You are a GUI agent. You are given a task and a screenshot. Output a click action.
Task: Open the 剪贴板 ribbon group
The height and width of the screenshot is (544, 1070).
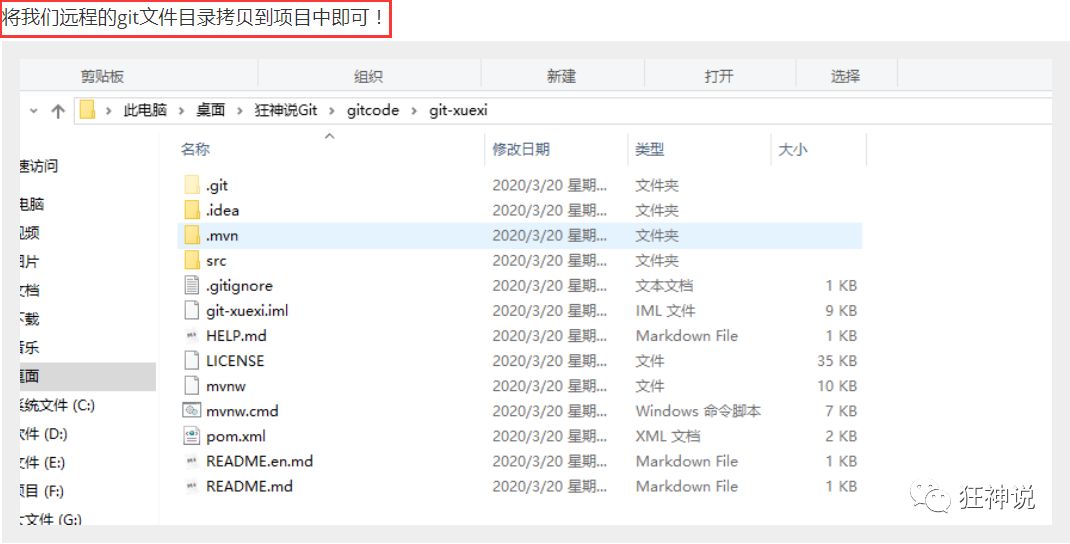pyautogui.click(x=102, y=76)
